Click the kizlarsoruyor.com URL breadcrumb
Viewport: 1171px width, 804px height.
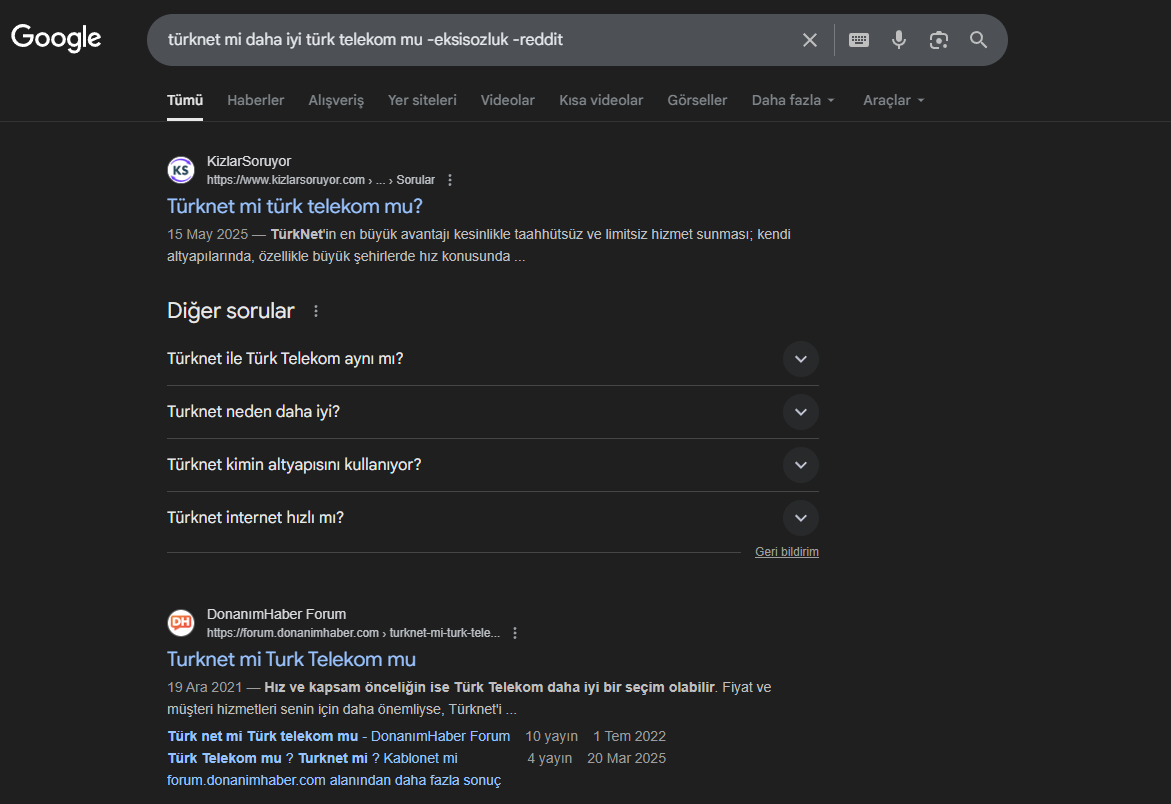(320, 180)
